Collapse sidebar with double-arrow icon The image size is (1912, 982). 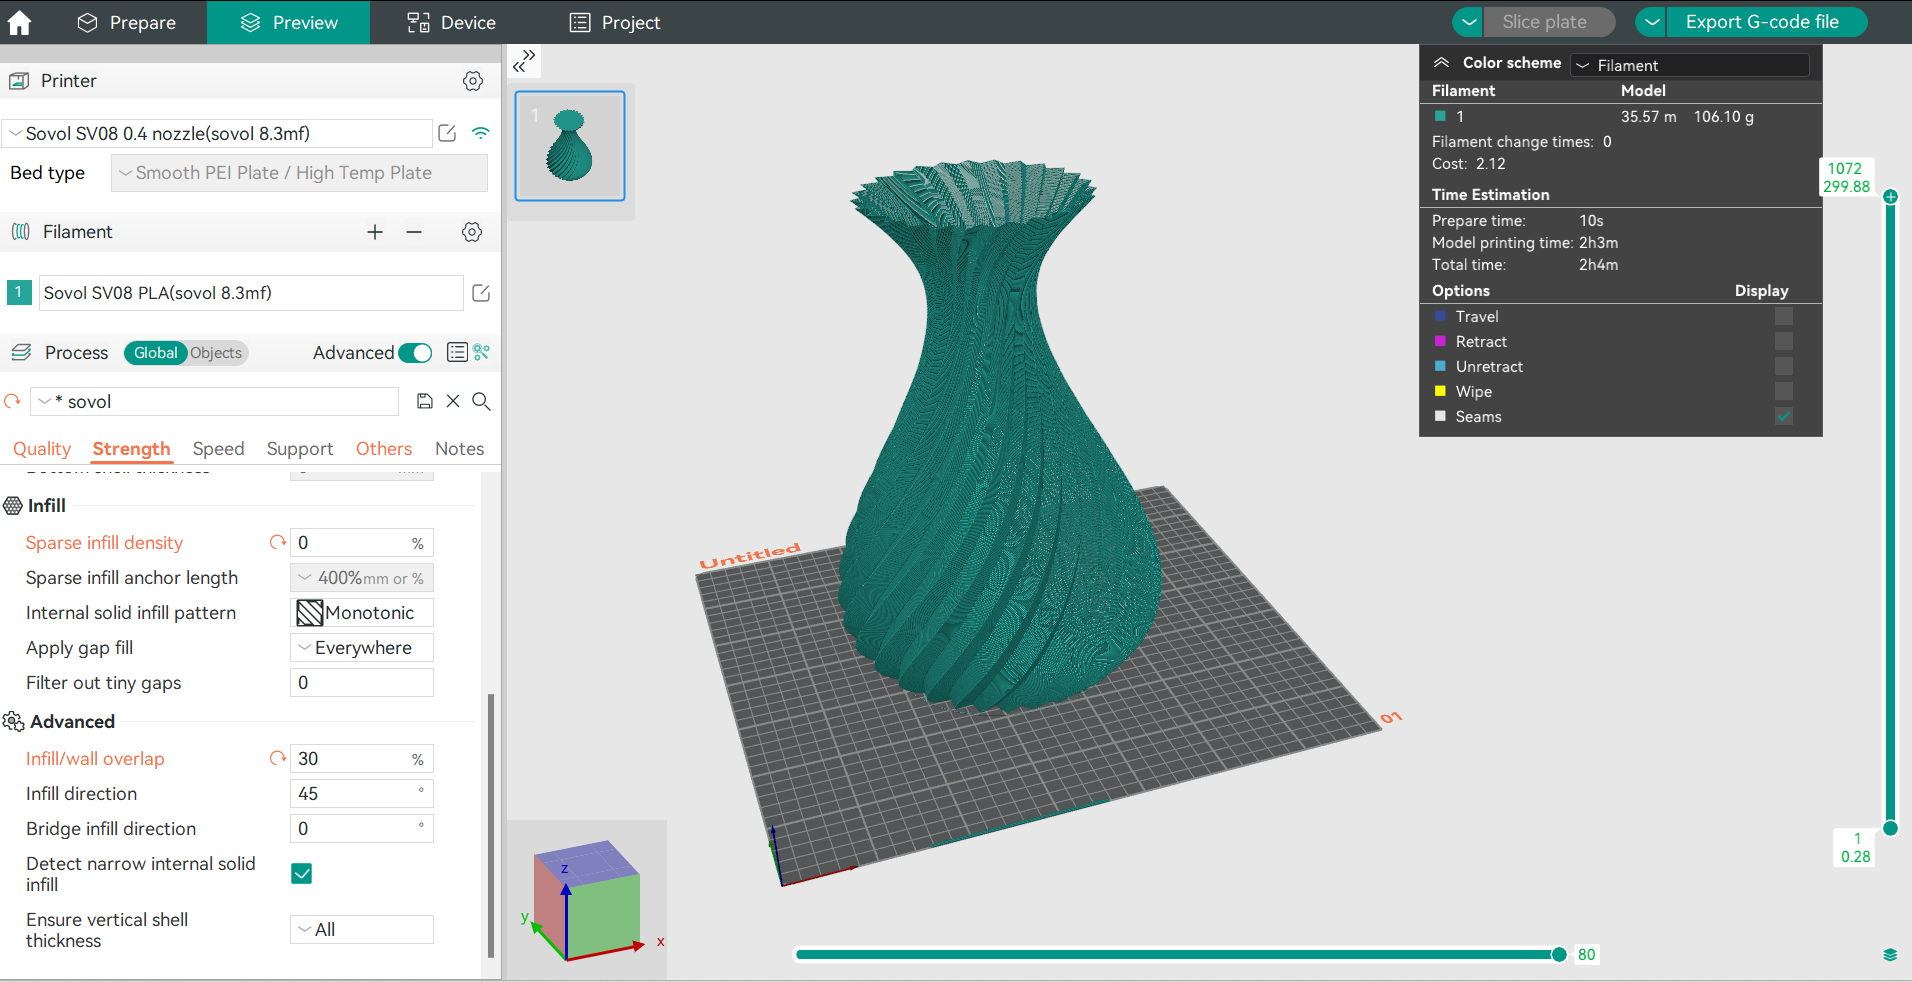[x=524, y=62]
